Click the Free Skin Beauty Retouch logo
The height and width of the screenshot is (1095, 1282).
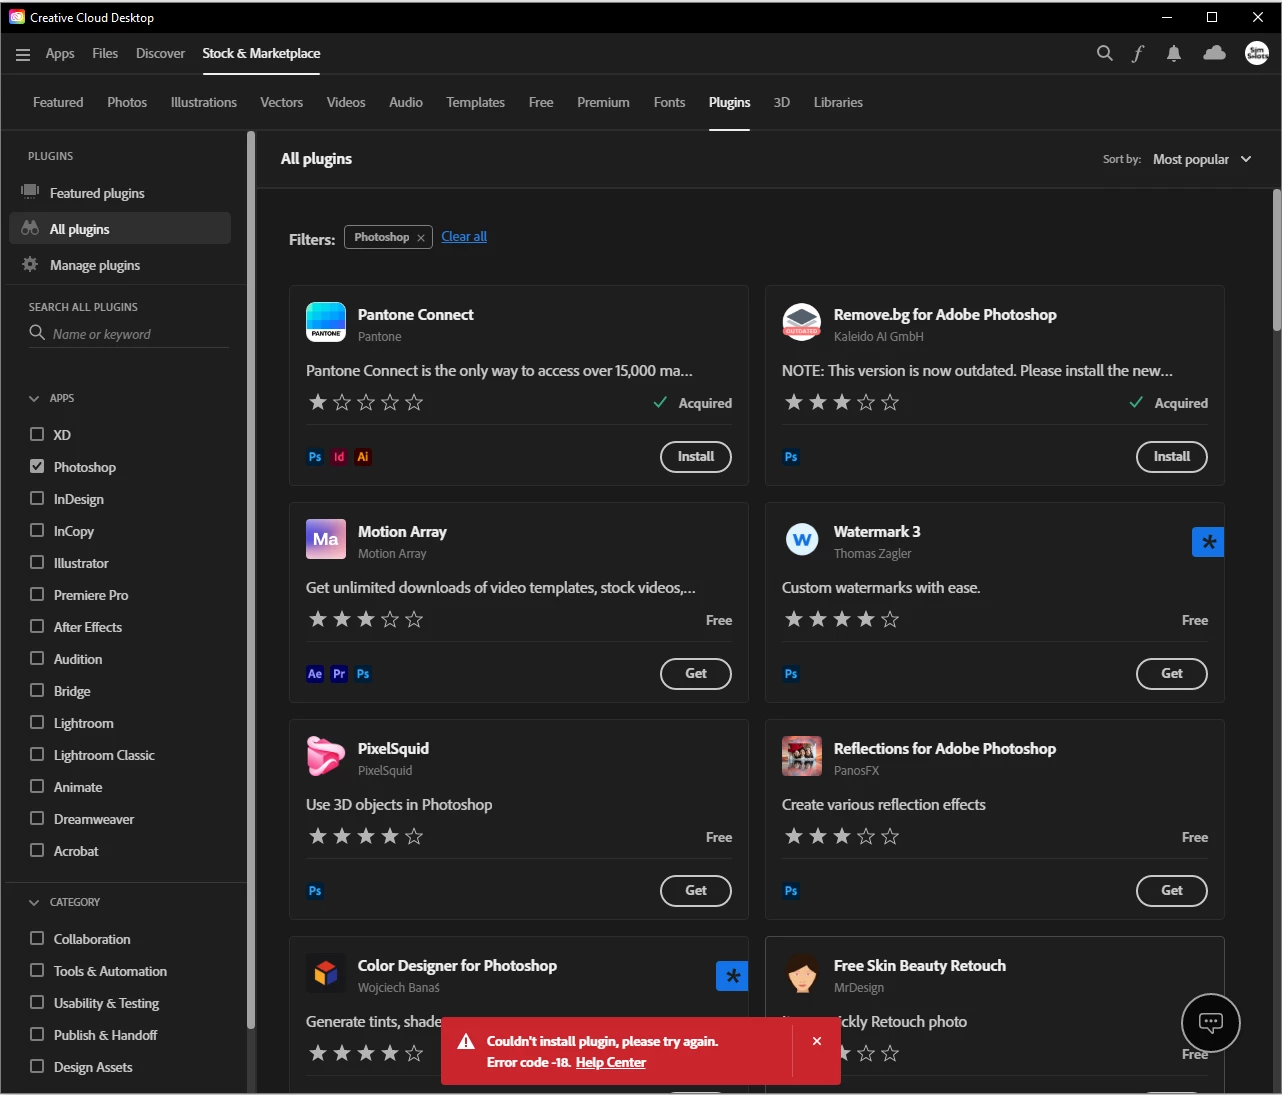click(802, 973)
